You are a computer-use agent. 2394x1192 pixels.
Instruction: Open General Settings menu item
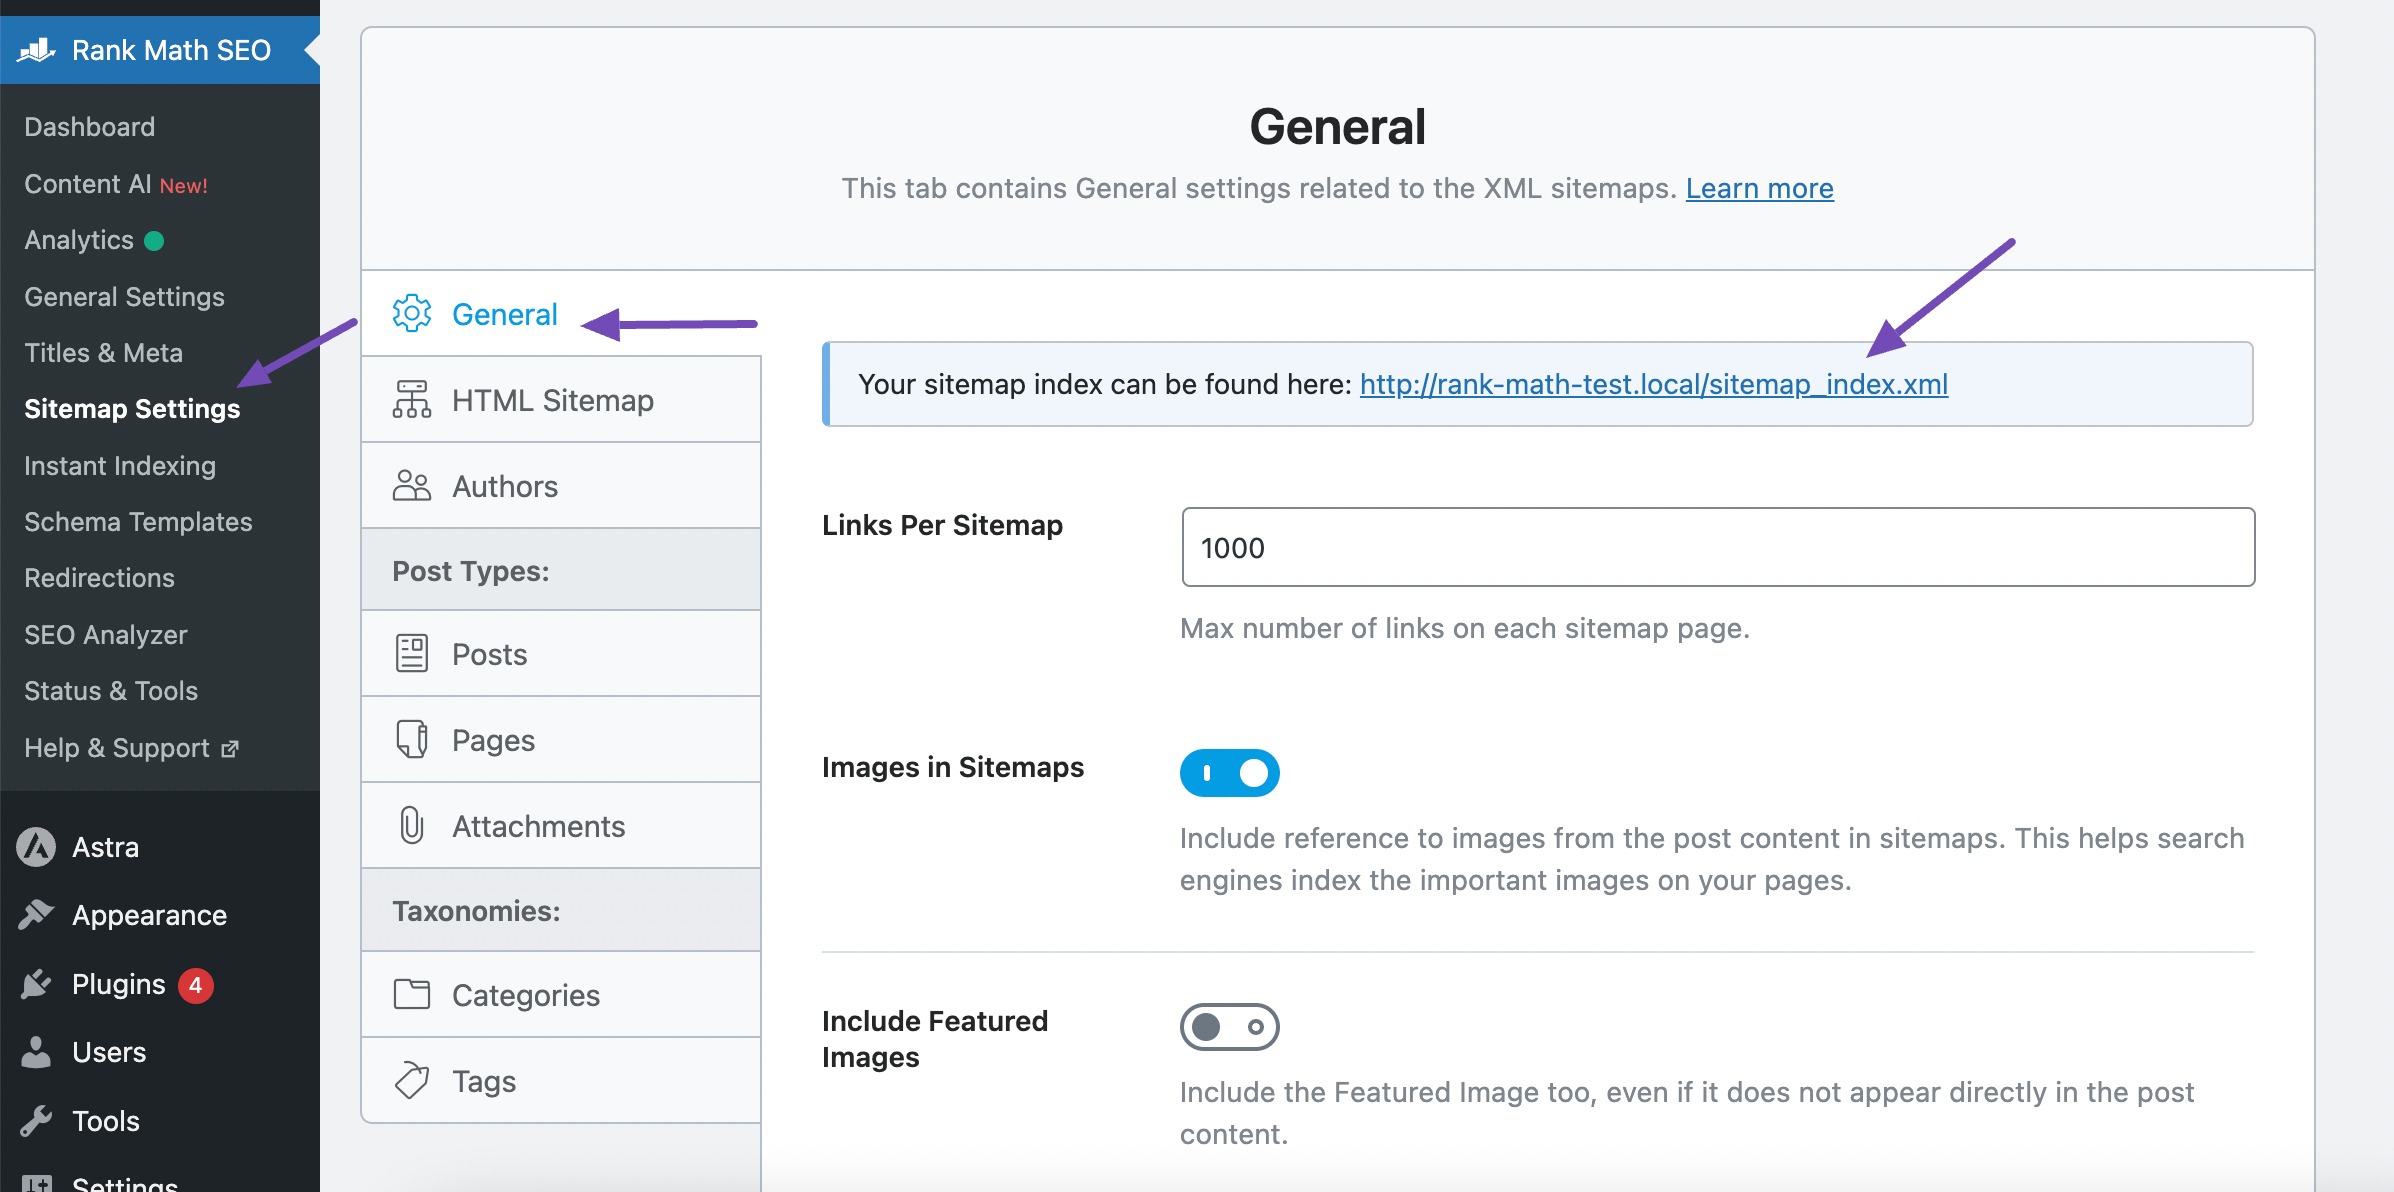pos(124,297)
